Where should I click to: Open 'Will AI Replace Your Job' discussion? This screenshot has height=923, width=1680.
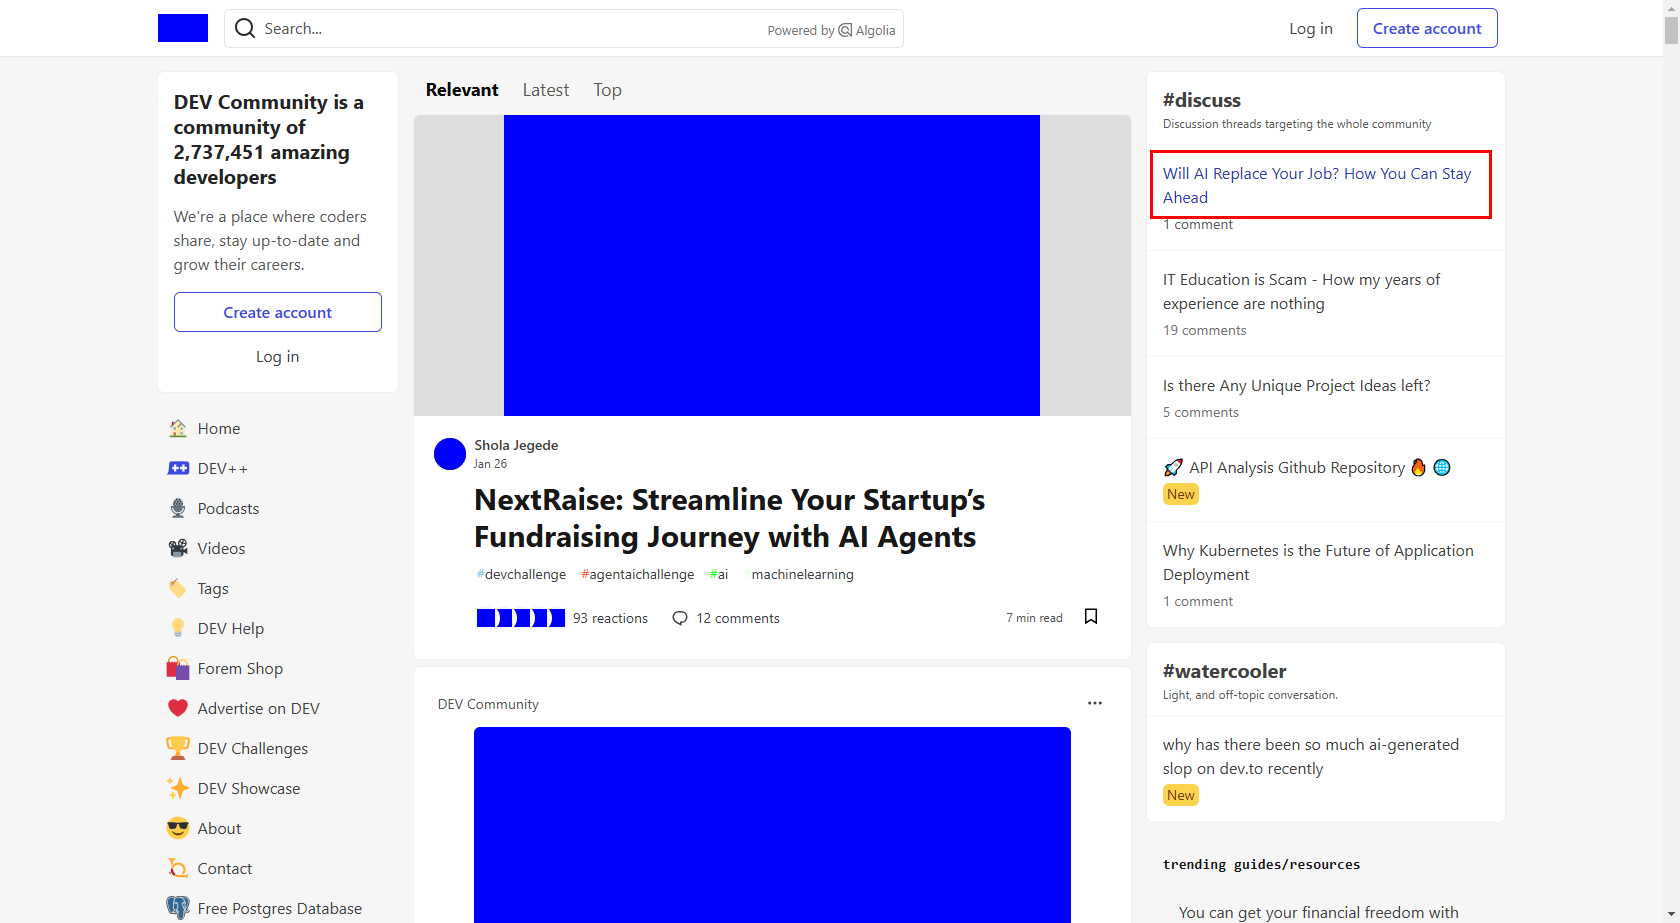coord(1317,185)
